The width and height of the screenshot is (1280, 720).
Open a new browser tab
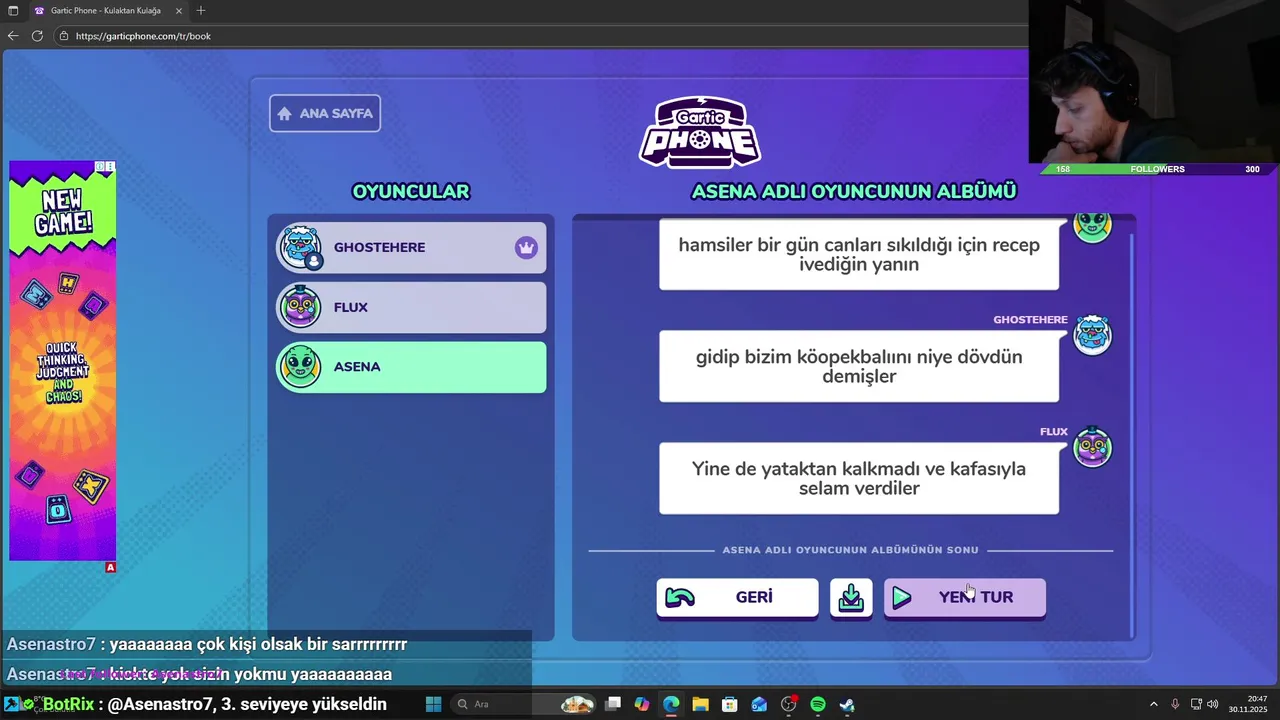(201, 11)
